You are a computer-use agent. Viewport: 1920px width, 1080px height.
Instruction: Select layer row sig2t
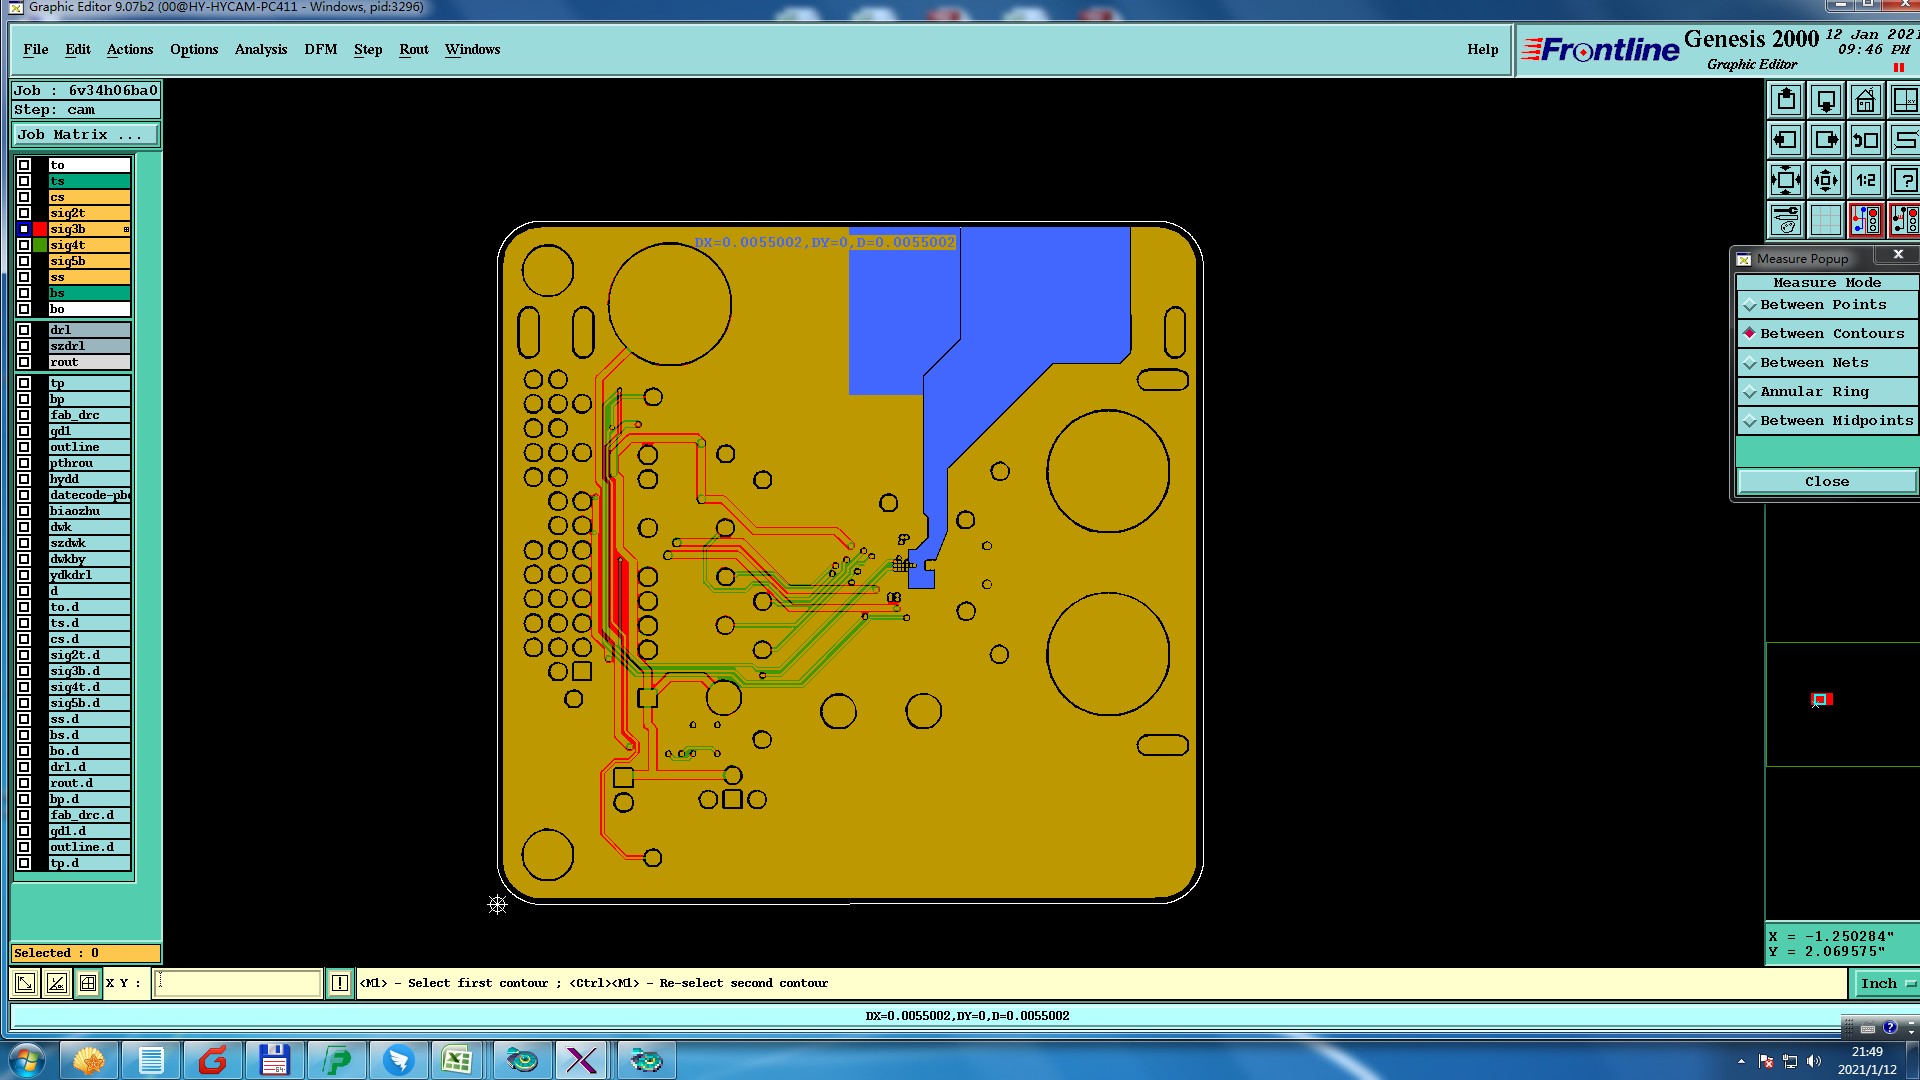click(x=89, y=213)
